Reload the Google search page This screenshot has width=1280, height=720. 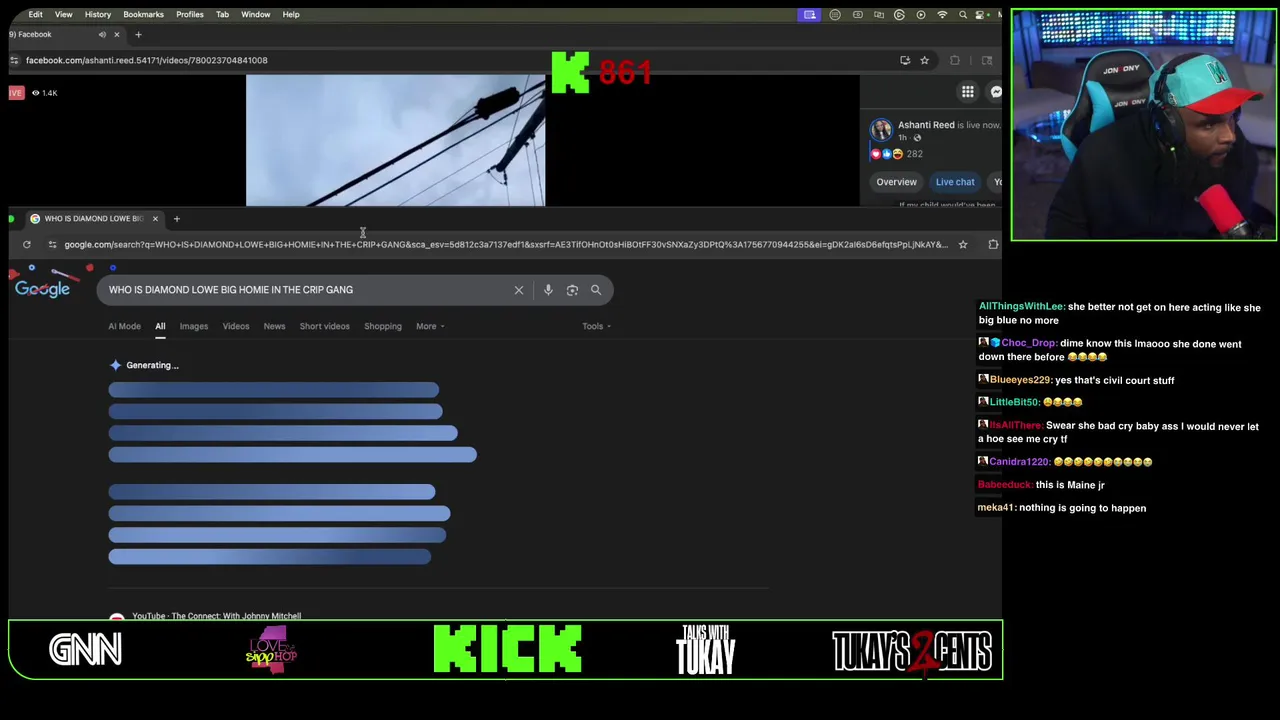[27, 244]
